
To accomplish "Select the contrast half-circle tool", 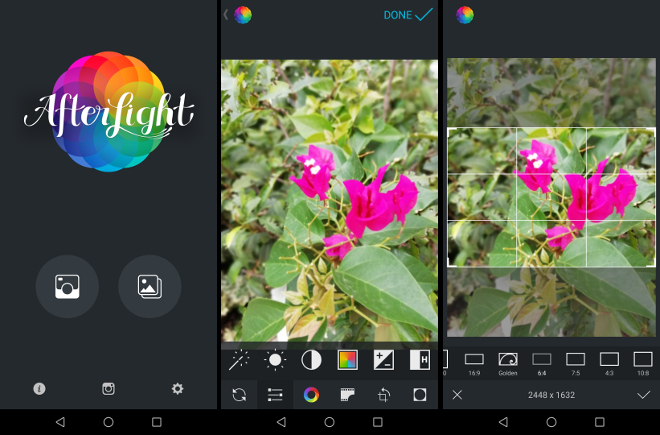I will (311, 359).
